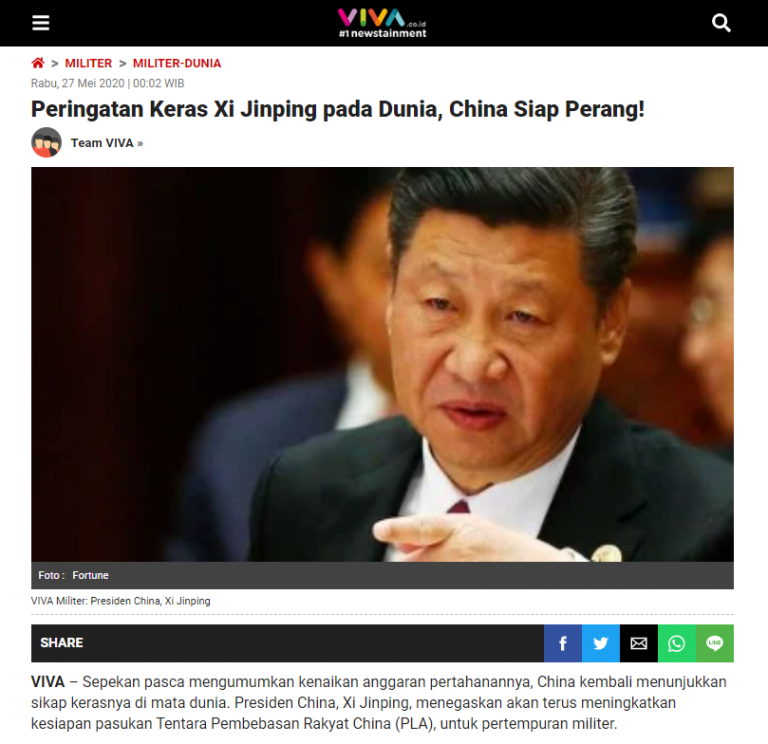Open the MILITER breadcrumb section

point(89,63)
